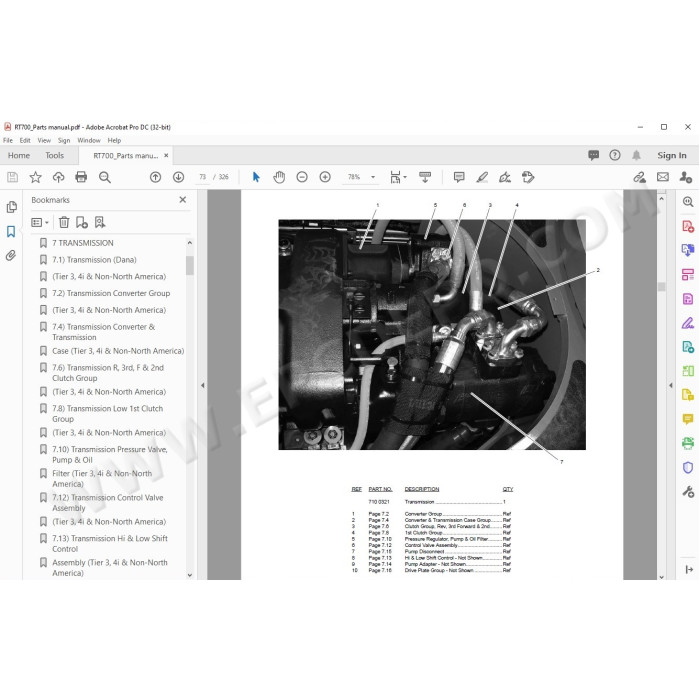Open the File menu
This screenshot has height=700, width=700.
click(8, 140)
